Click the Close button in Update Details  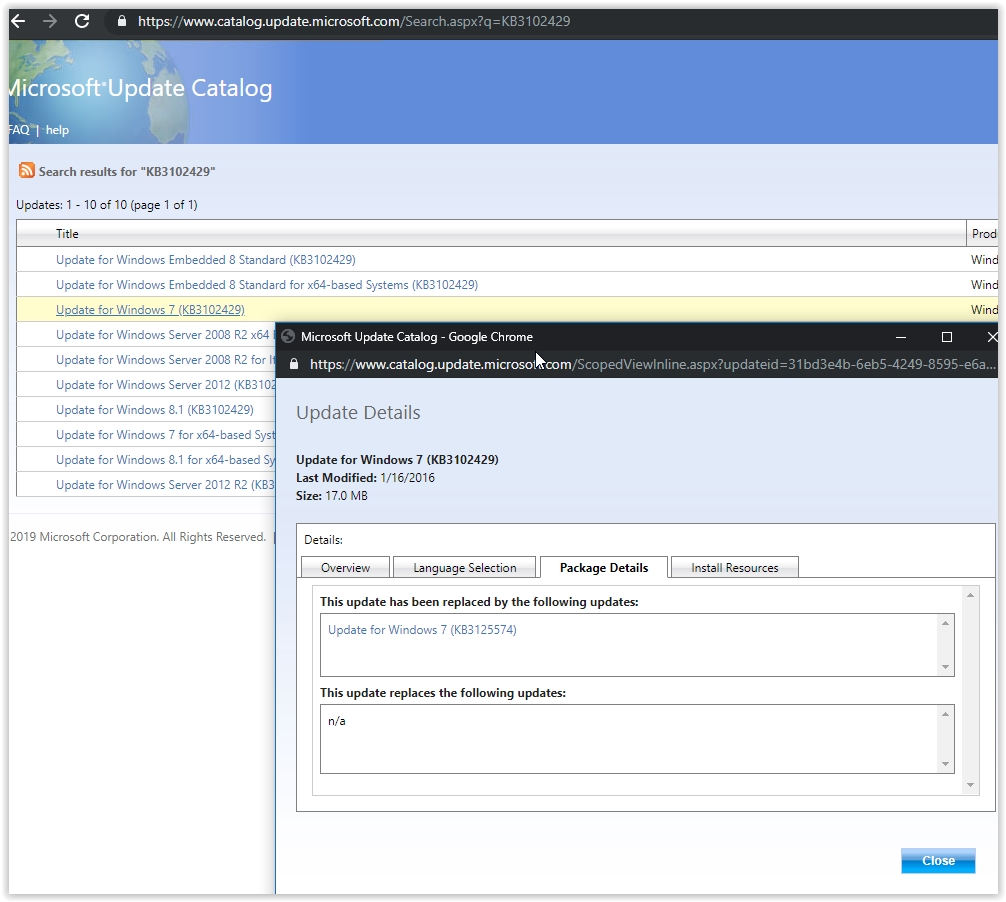pos(938,861)
